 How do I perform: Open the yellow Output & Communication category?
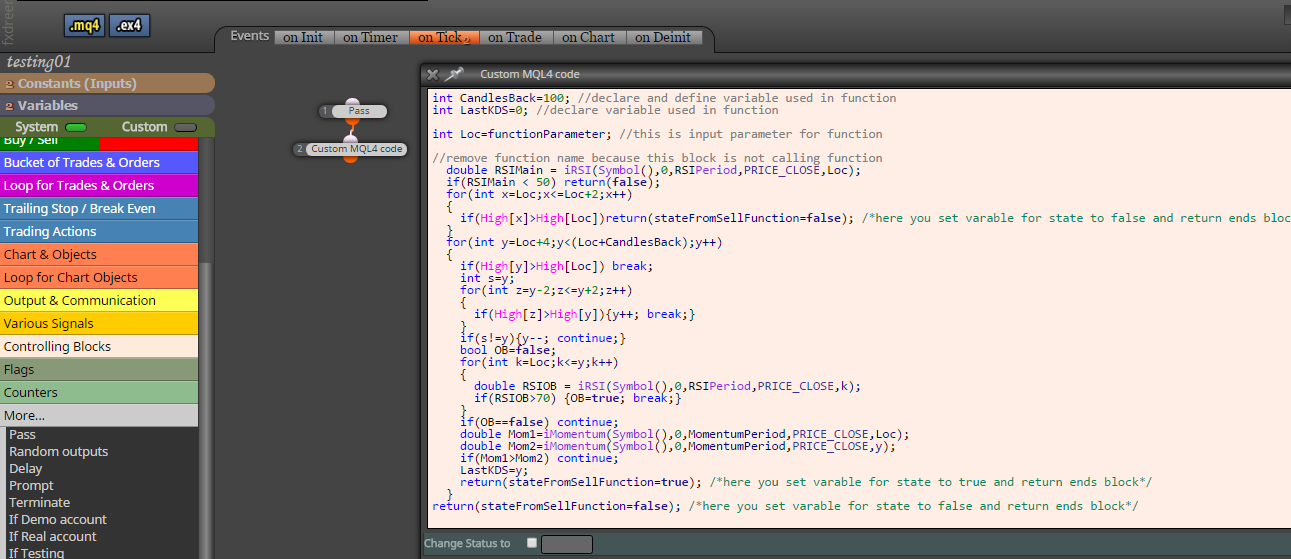99,300
